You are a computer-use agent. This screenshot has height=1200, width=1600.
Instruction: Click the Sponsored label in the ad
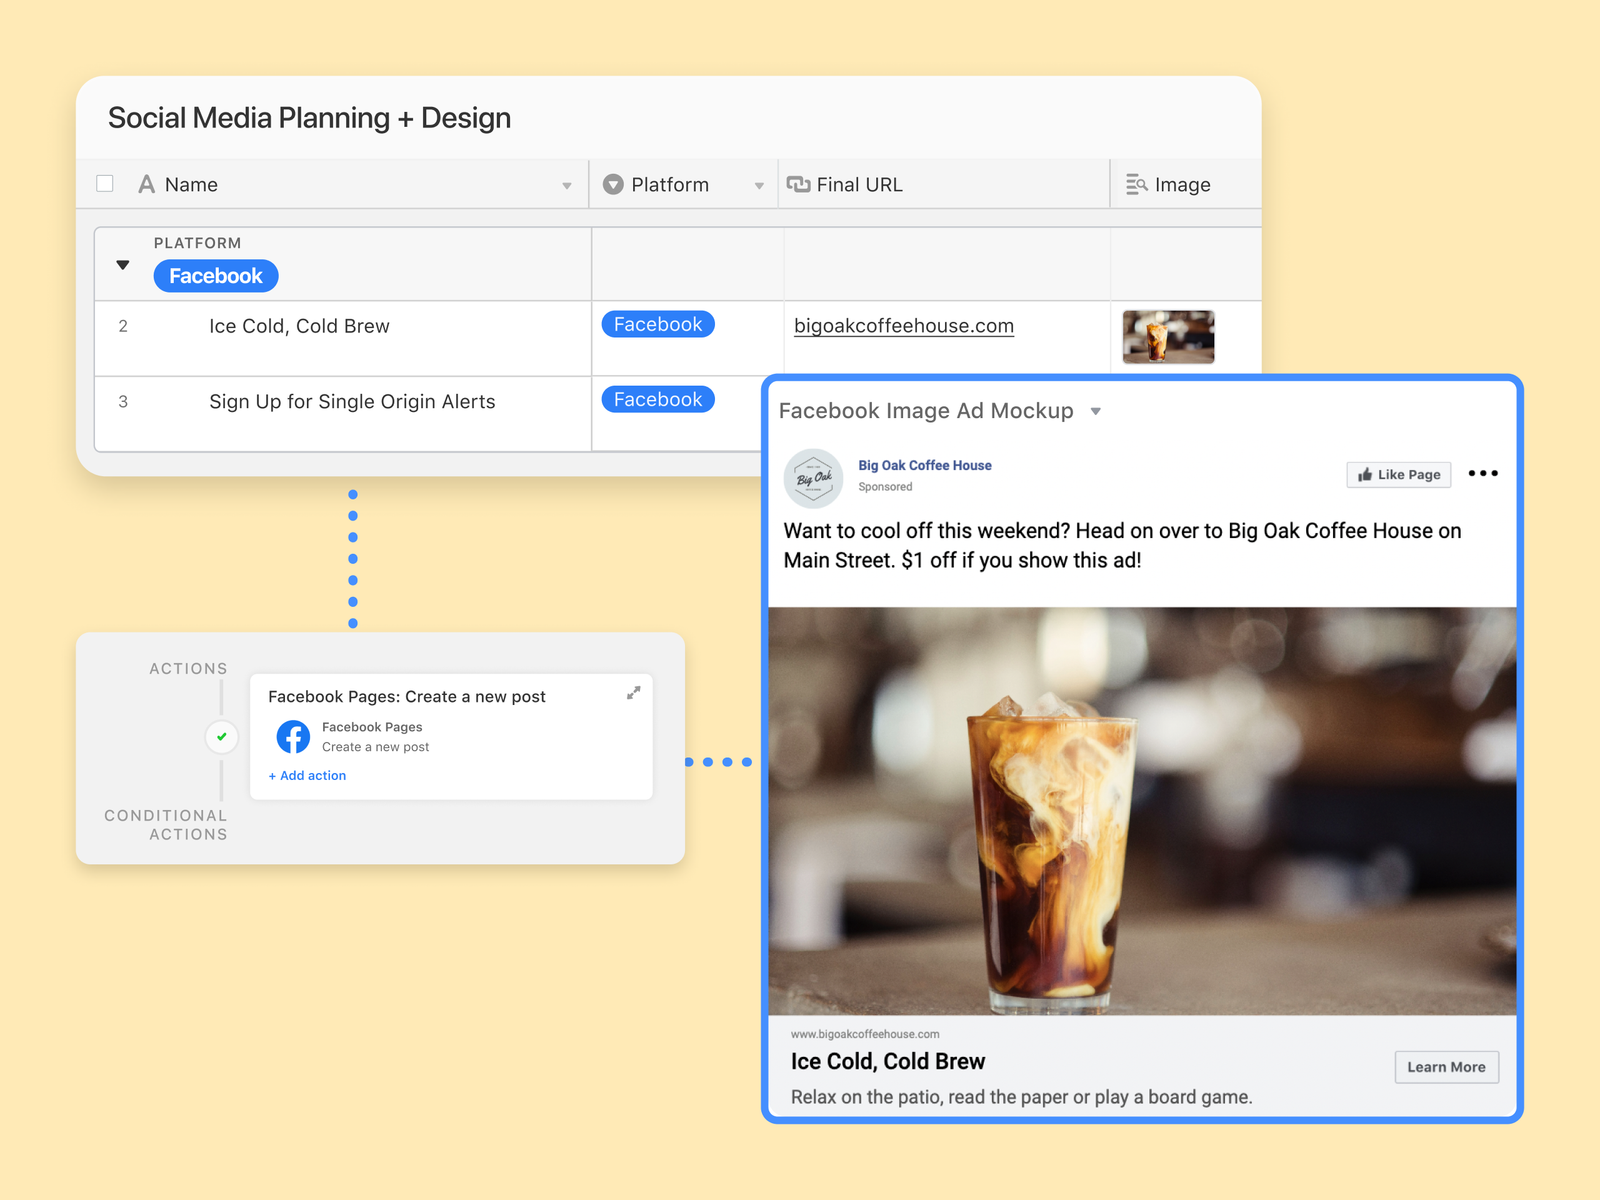pyautogui.click(x=885, y=487)
